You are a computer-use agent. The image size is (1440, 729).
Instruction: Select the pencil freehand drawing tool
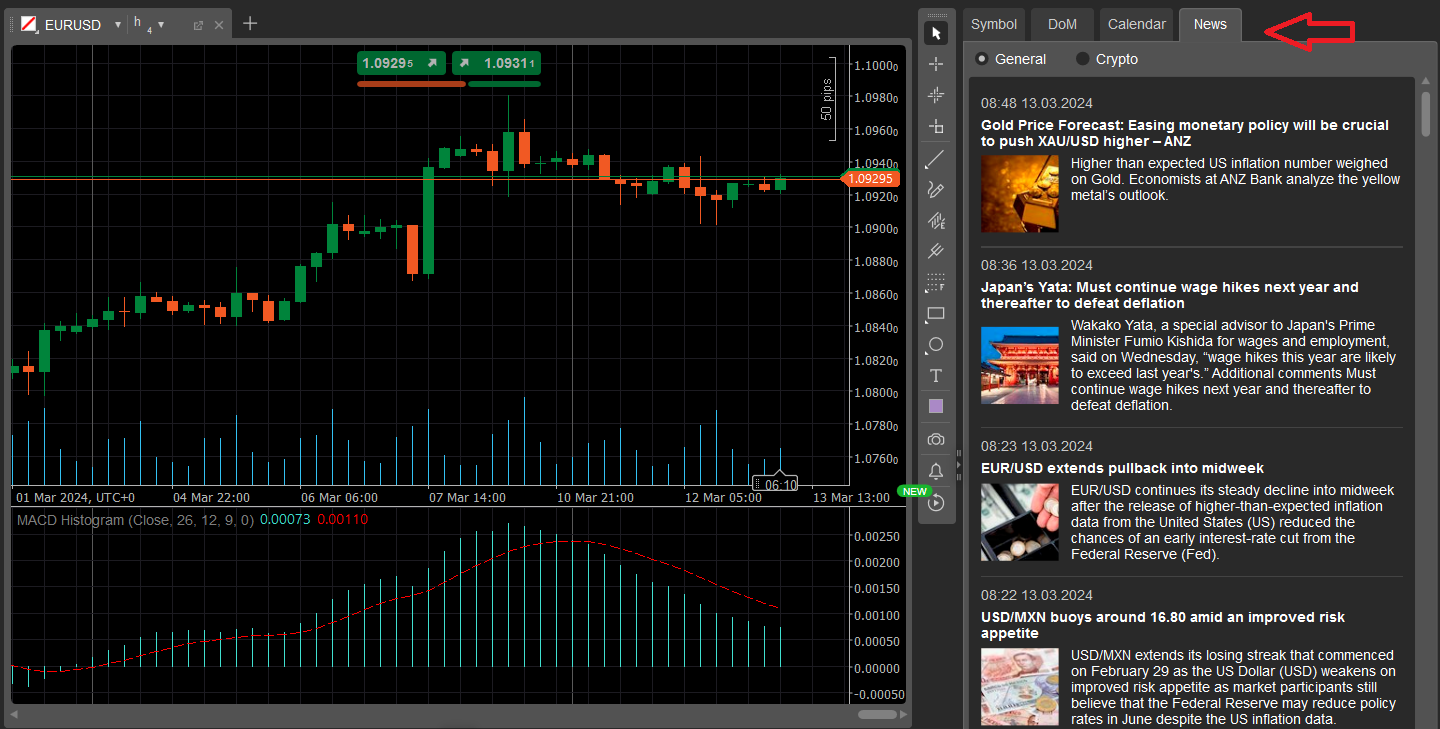click(936, 189)
